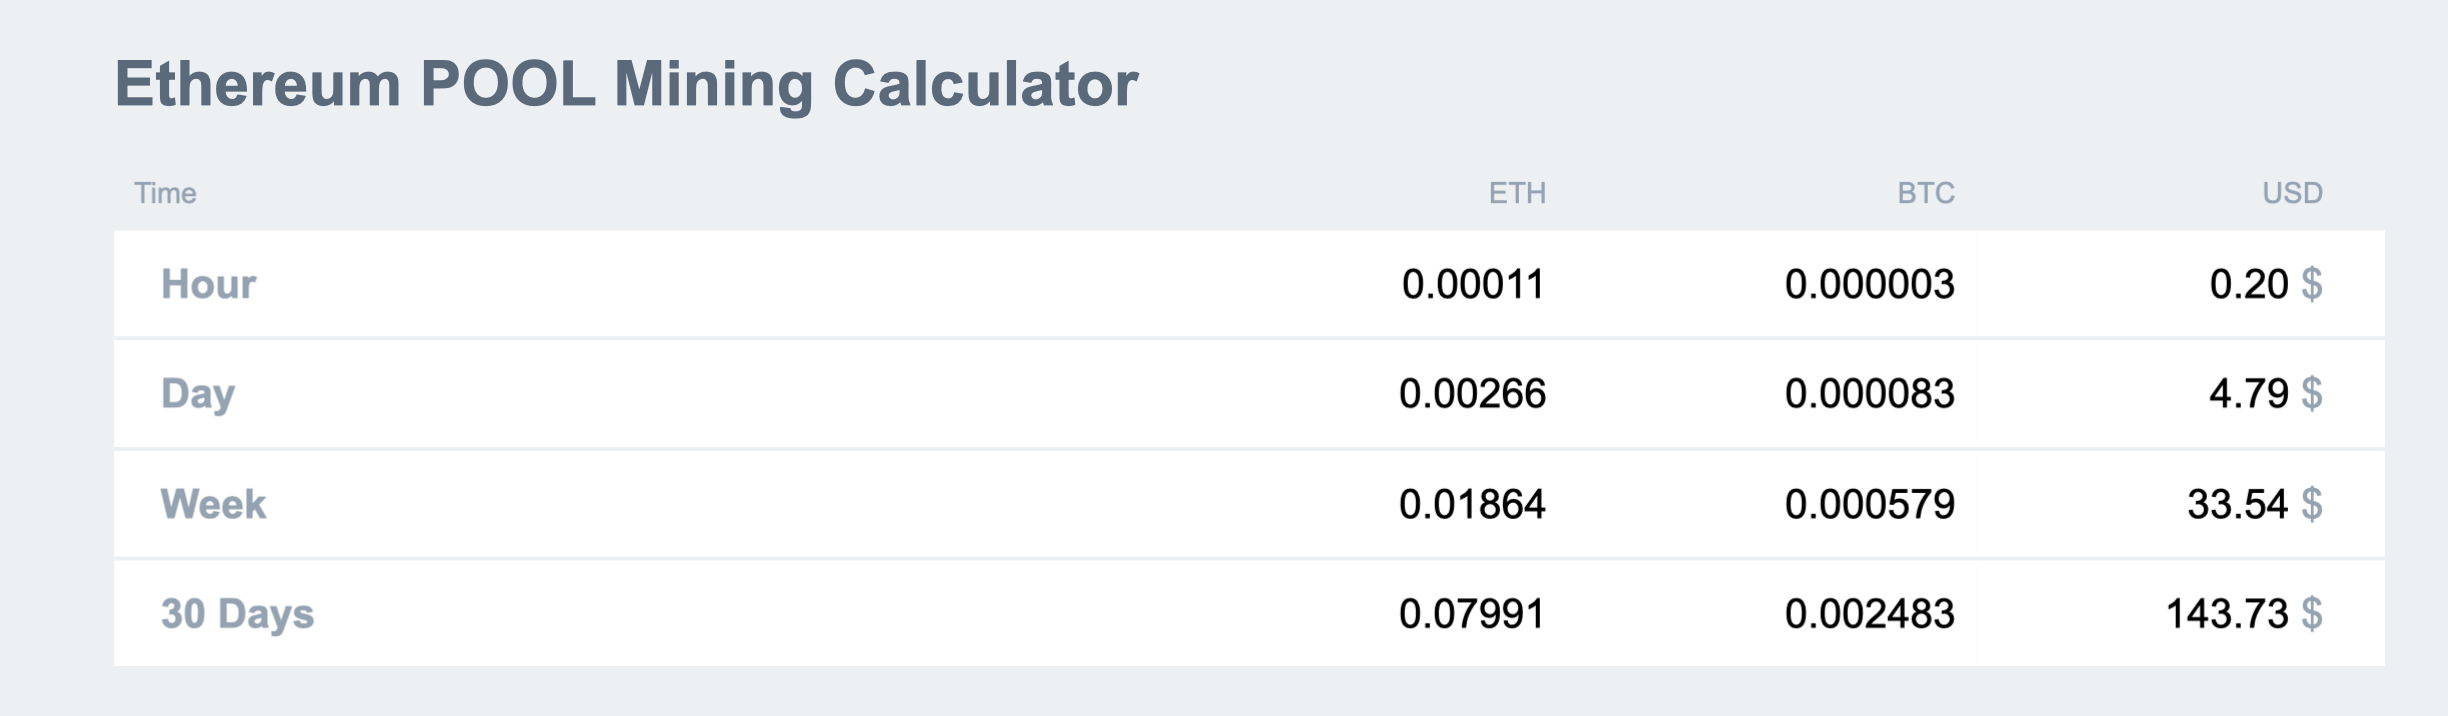Click the Ethereum POOL Mining Calculator heading
The height and width of the screenshot is (716, 2448).
tap(626, 84)
